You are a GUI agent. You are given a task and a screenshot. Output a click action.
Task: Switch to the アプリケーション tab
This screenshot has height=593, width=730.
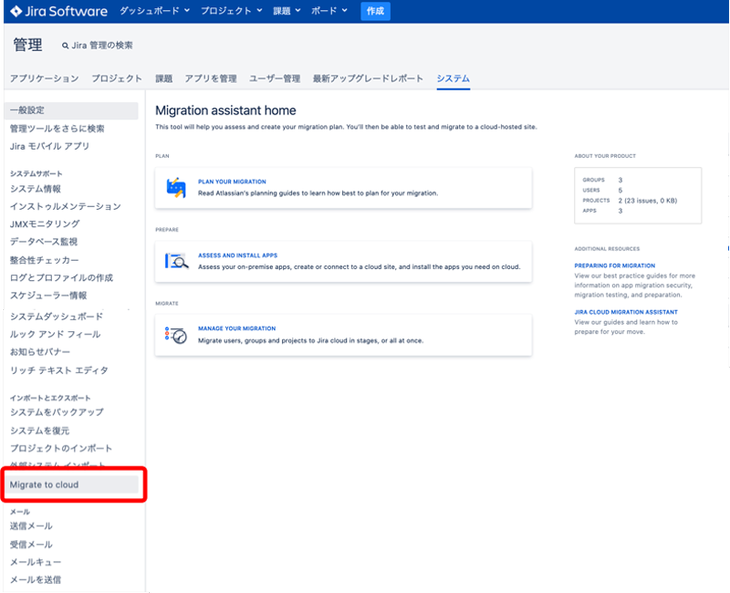click(44, 79)
